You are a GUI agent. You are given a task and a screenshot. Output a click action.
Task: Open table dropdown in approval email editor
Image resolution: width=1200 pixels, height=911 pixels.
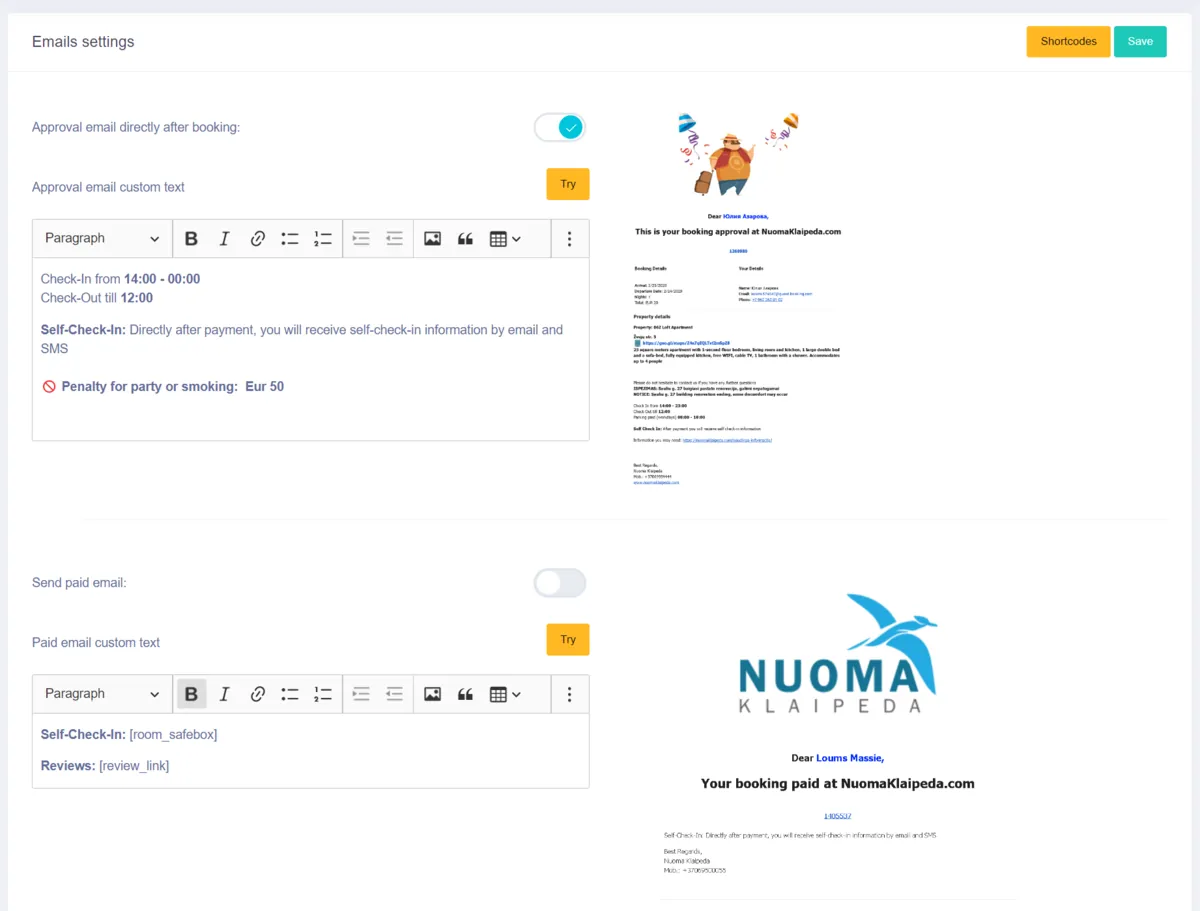505,239
